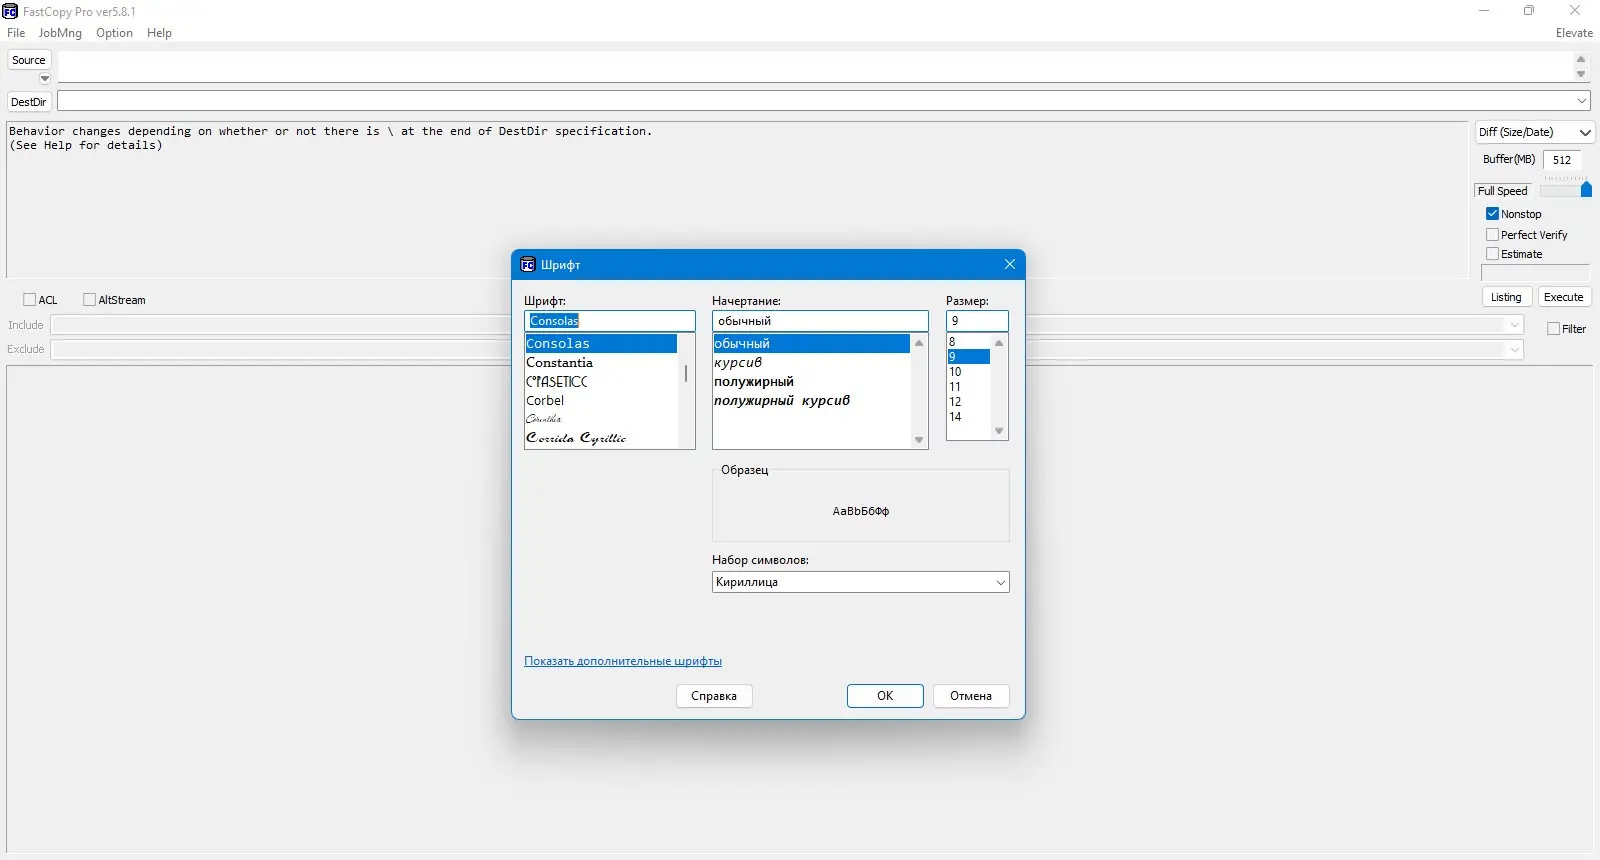
Task: Select size 9 in the size list
Action: point(968,356)
